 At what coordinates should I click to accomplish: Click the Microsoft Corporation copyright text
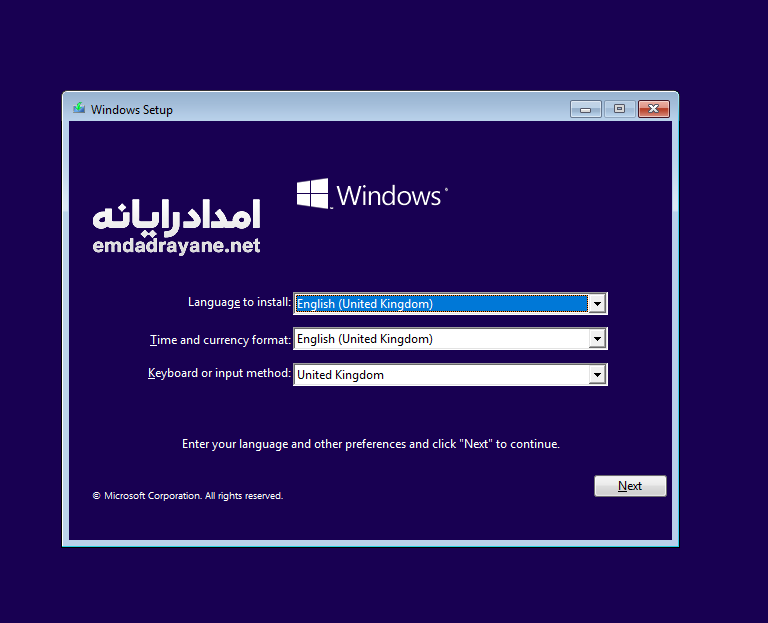click(x=188, y=496)
